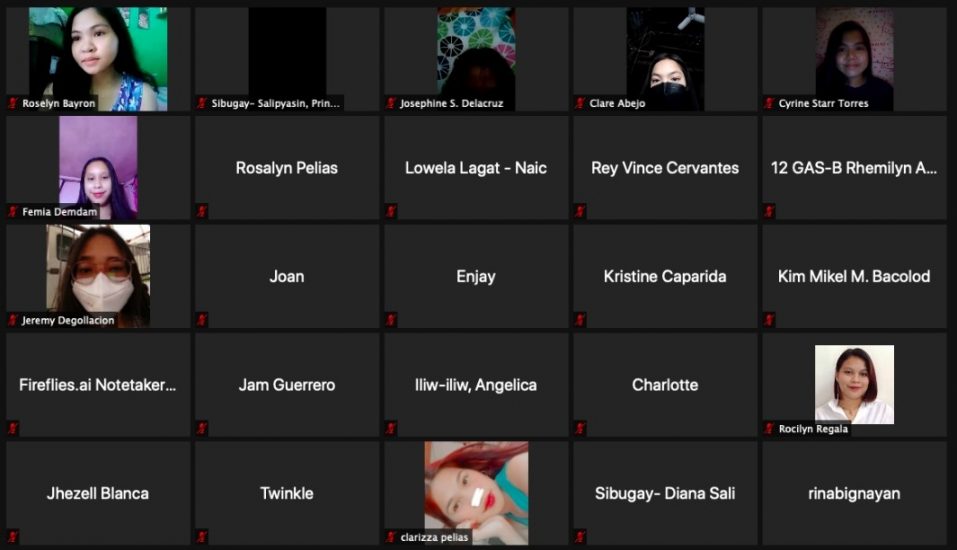957x550 pixels.
Task: Click muted mic icon next to Clare Abejo
Action: pos(580,103)
